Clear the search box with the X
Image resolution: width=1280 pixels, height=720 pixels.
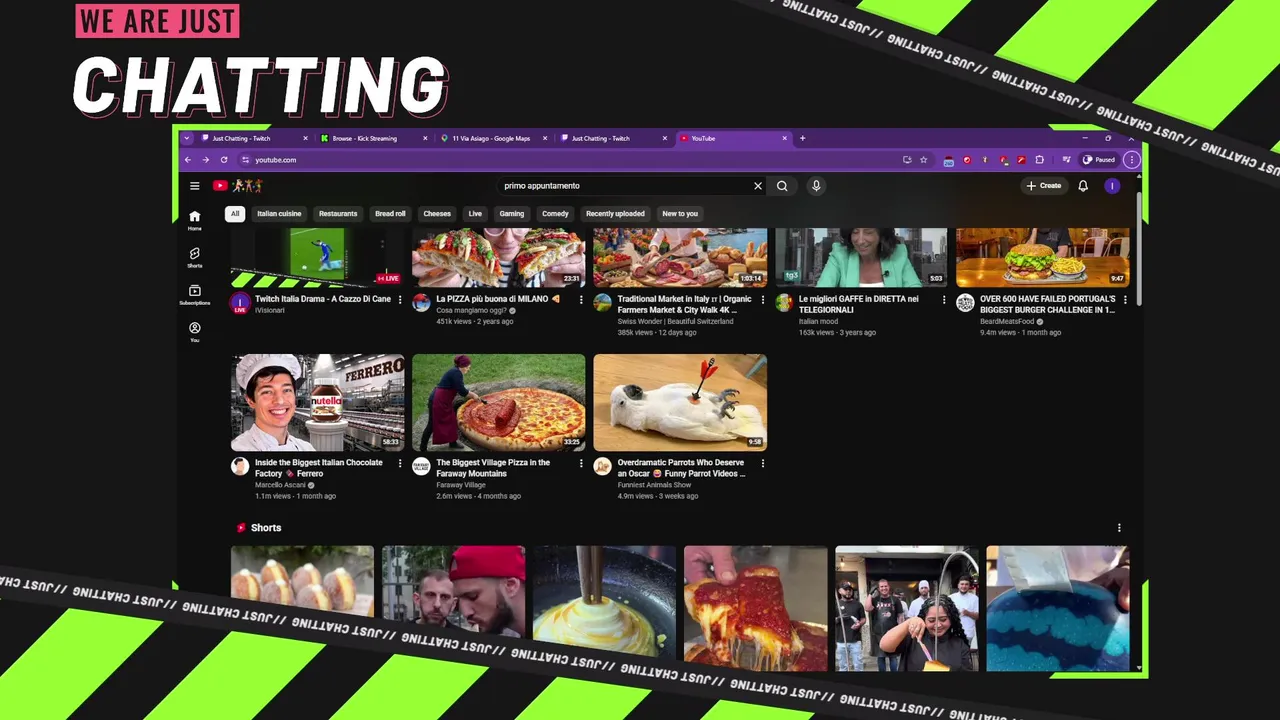(x=758, y=186)
